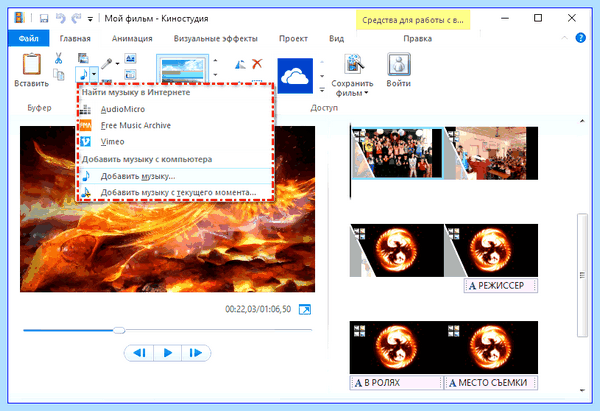Click the Title text icon in ribbon
Viewport: 600px width, 411px height.
click(x=130, y=58)
